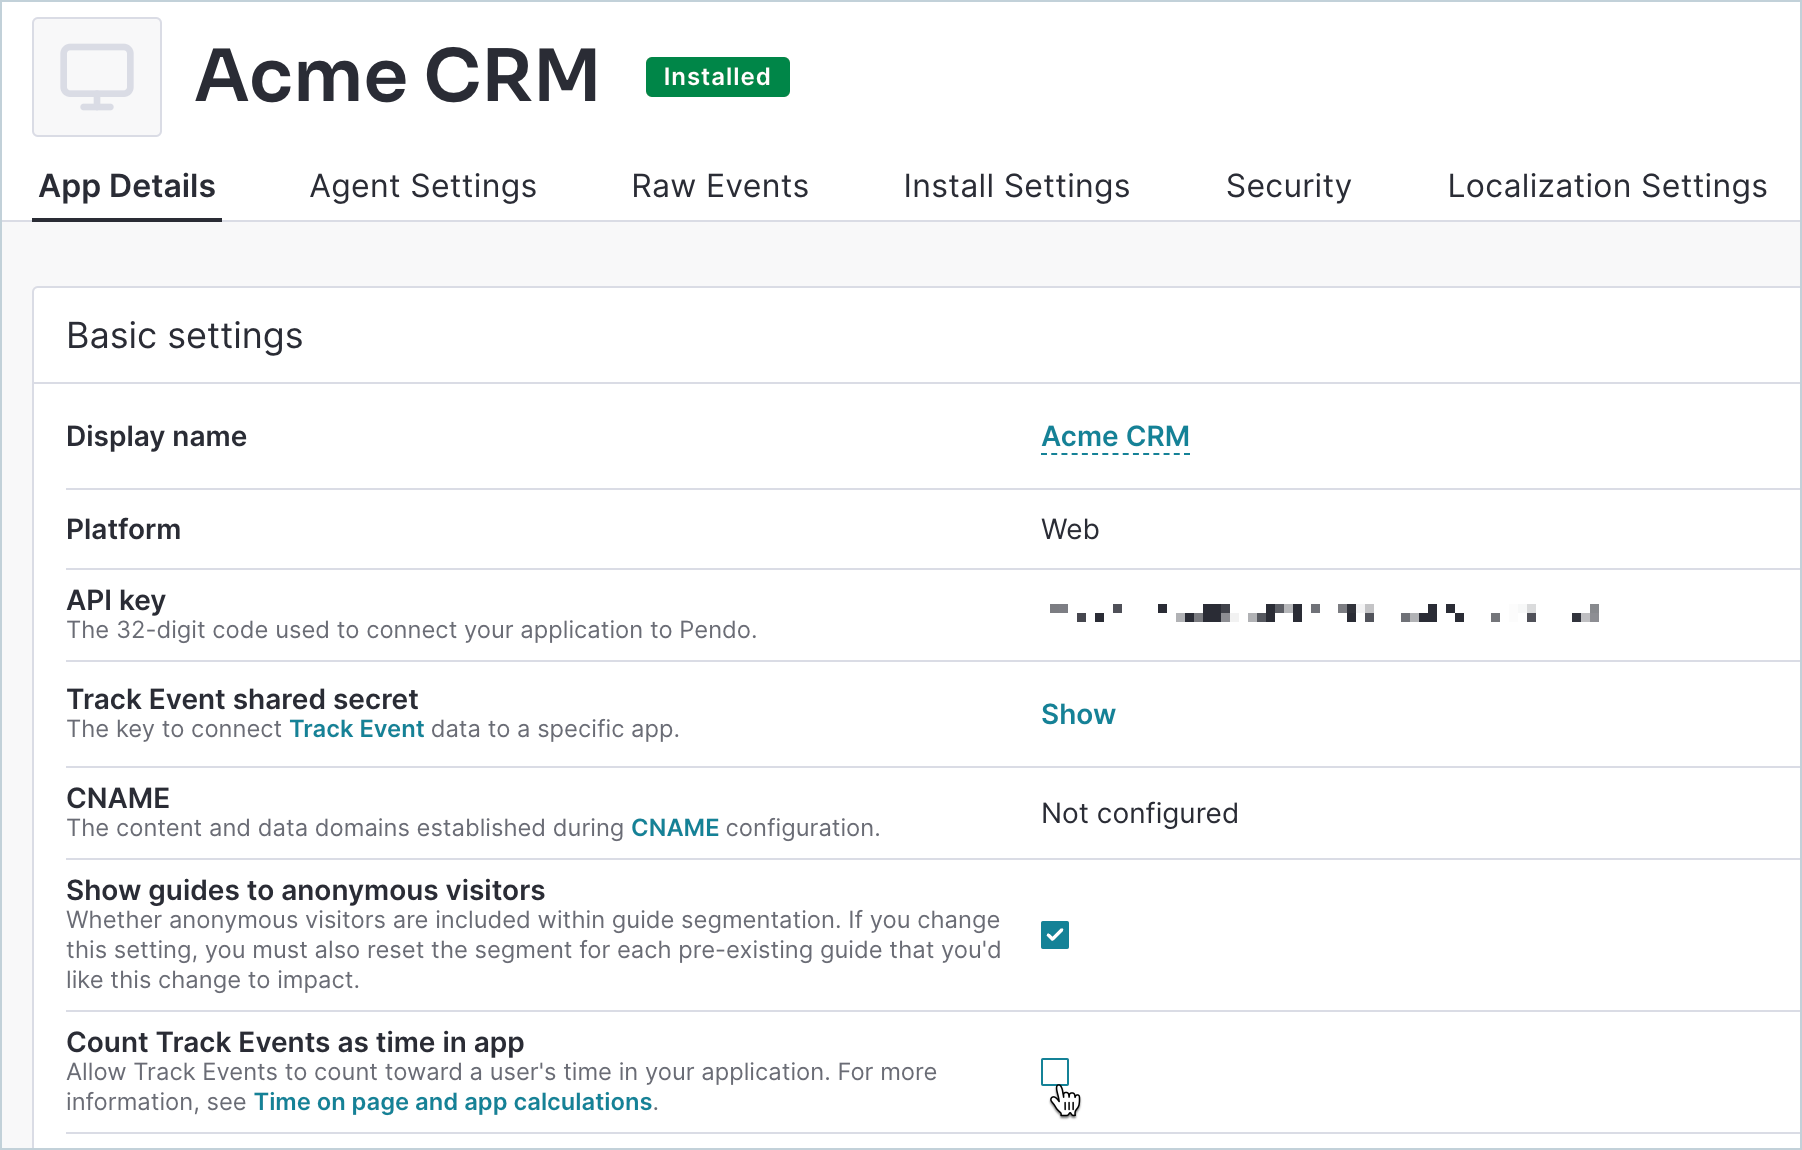The width and height of the screenshot is (1802, 1150).
Task: Click the blurred API key value
Action: pos(1324,612)
